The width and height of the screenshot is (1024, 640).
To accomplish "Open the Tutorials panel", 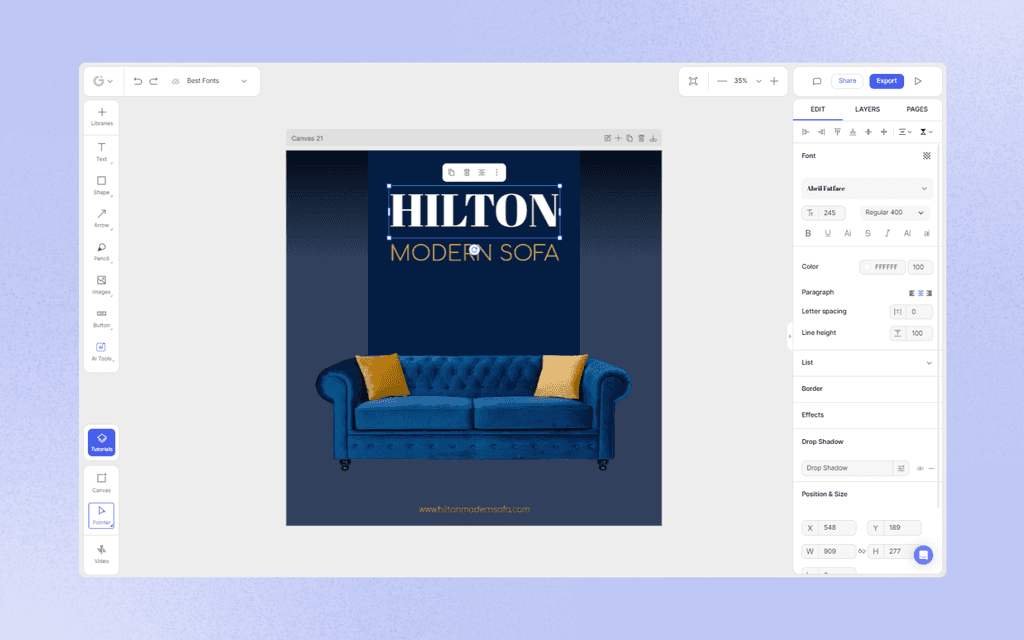I will click(x=101, y=442).
